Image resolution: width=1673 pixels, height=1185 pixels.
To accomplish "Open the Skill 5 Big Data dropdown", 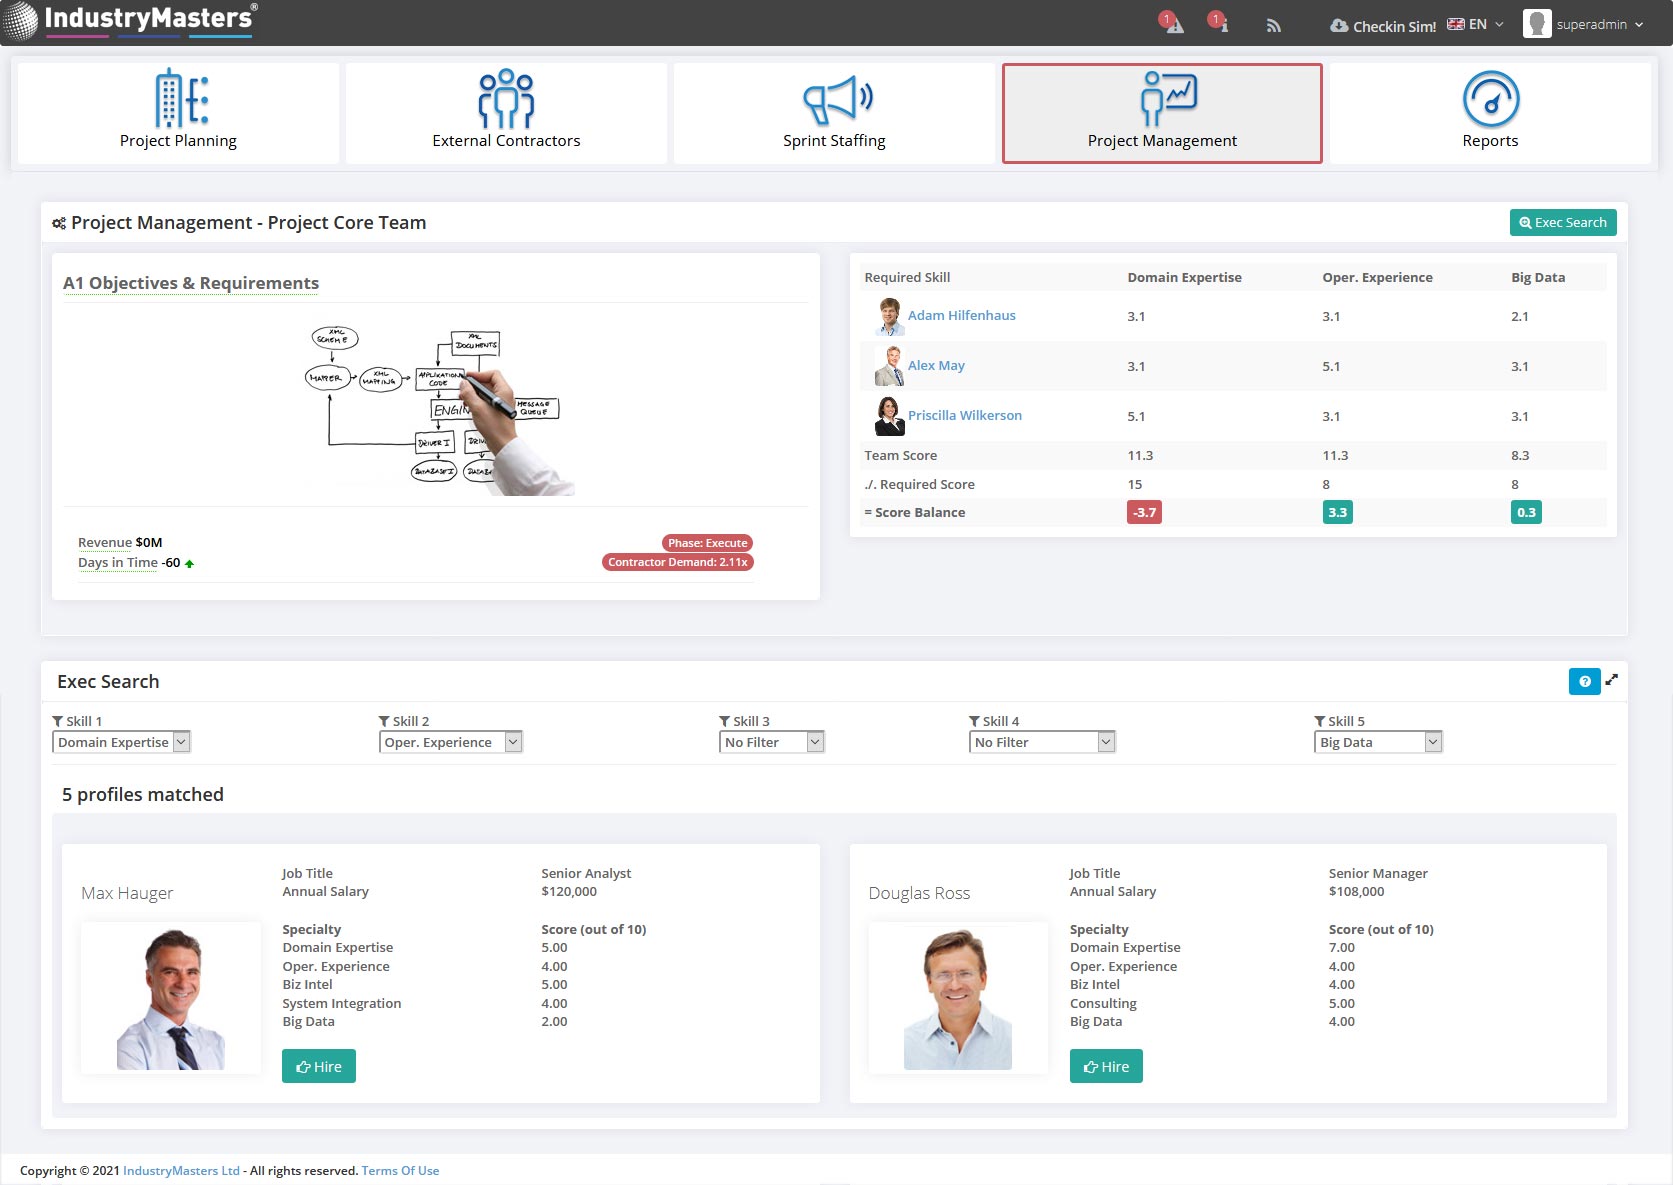I will [x=1377, y=742].
